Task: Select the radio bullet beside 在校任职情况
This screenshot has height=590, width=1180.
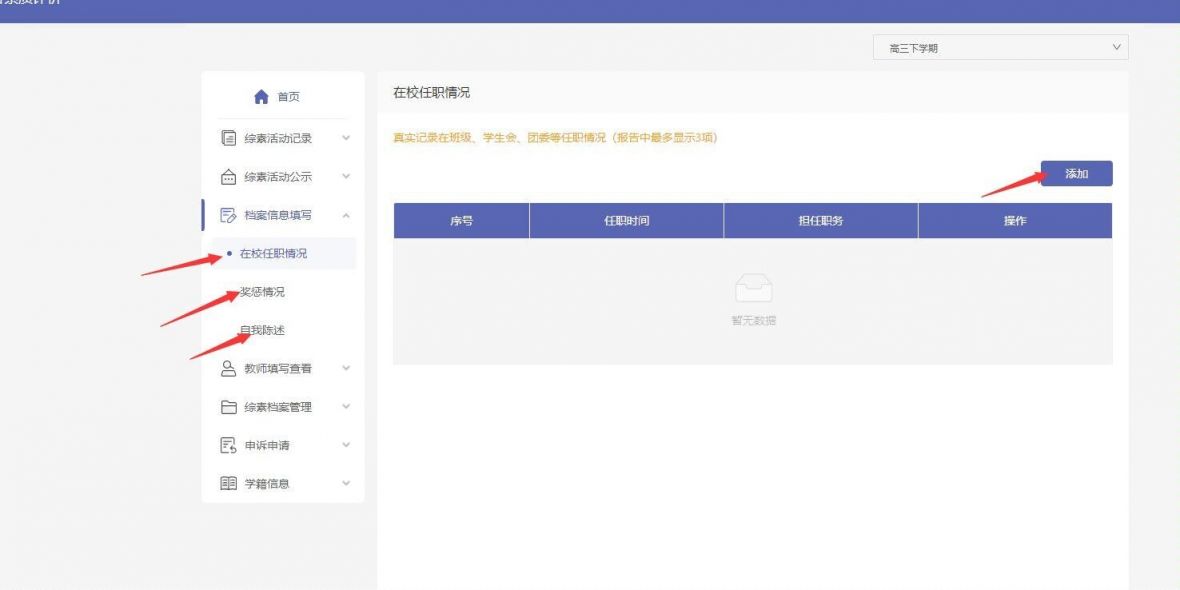Action: pyautogui.click(x=228, y=253)
